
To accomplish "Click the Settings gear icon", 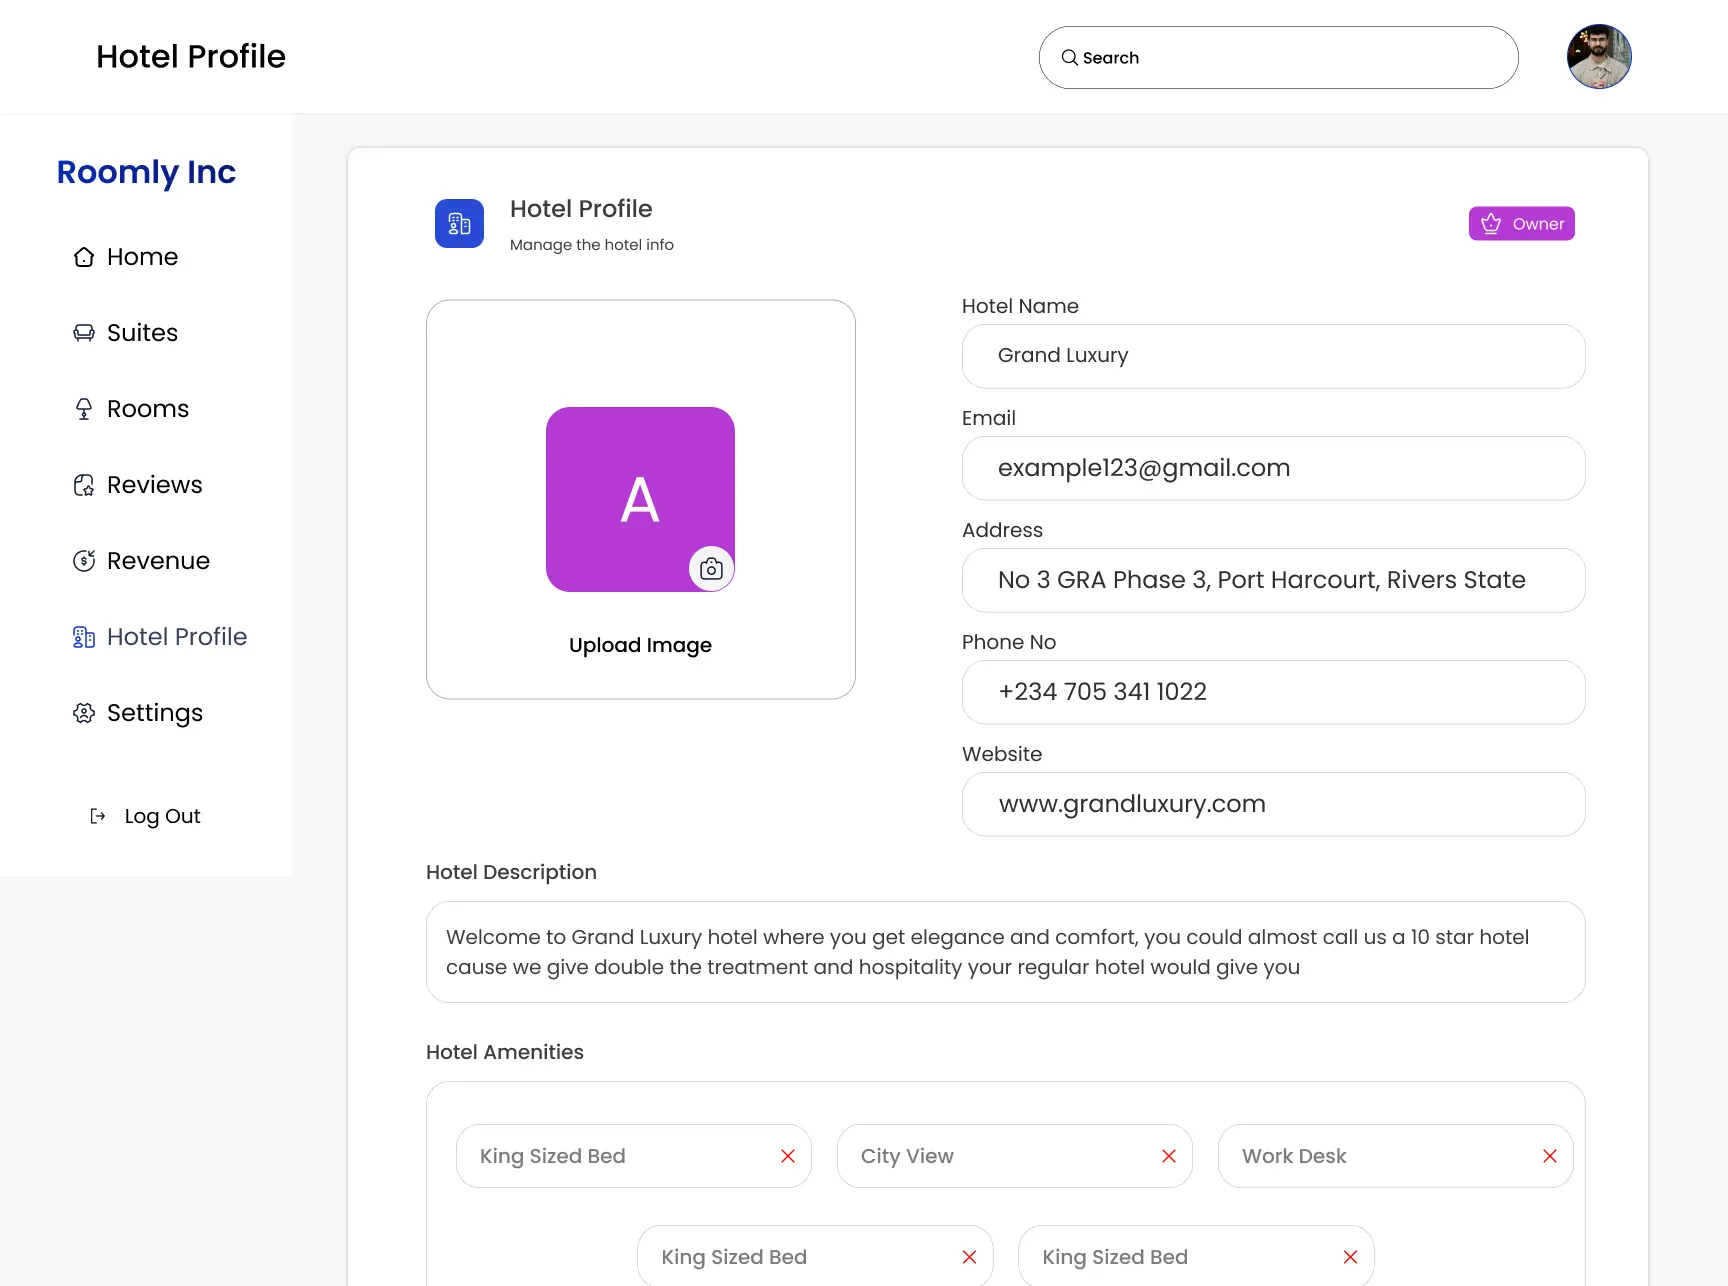I will pos(84,713).
